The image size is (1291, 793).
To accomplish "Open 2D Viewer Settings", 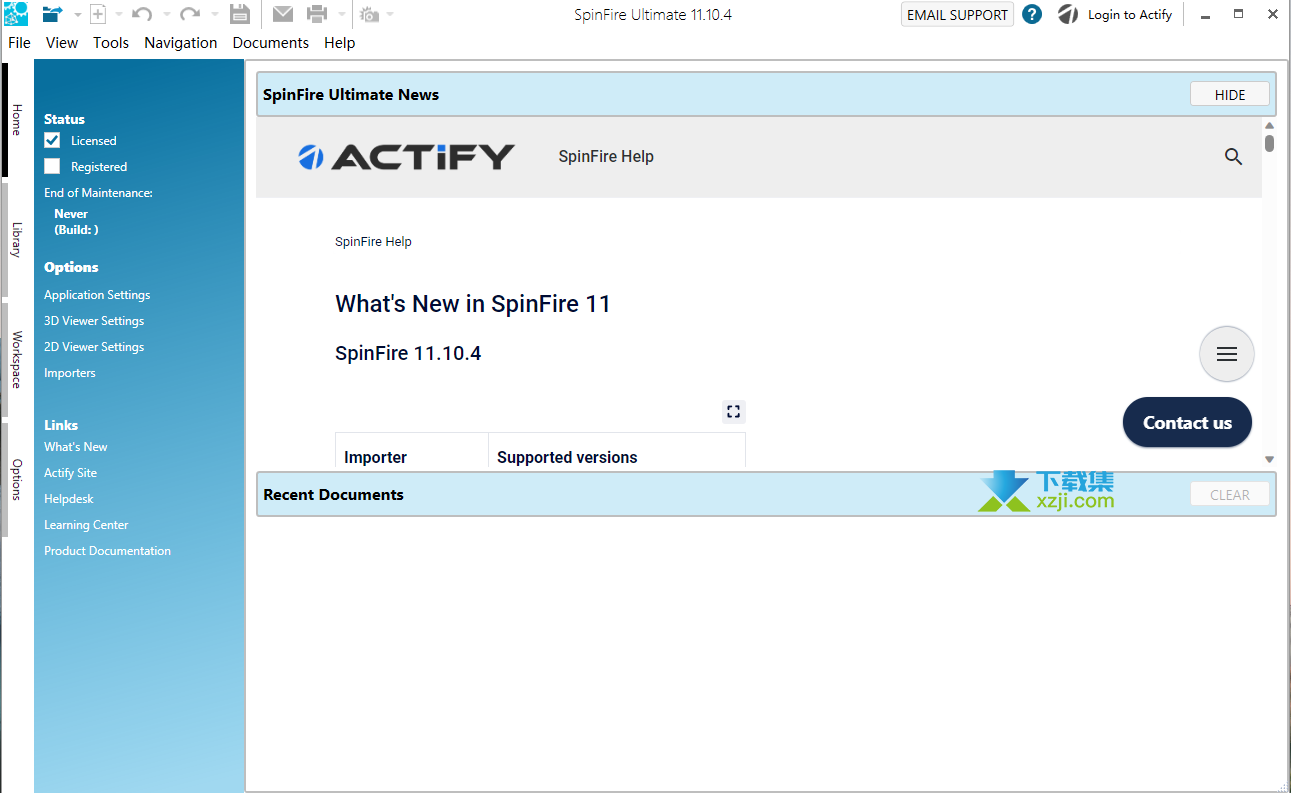I will point(94,347).
